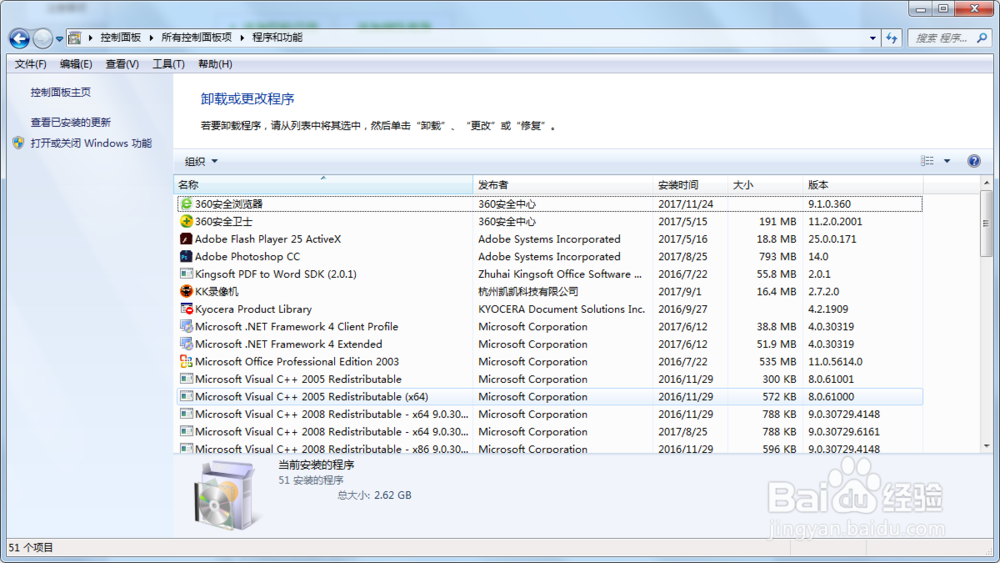This screenshot has width=1000, height=563.
Task: Select Kyocera Product Library icon
Action: point(186,309)
